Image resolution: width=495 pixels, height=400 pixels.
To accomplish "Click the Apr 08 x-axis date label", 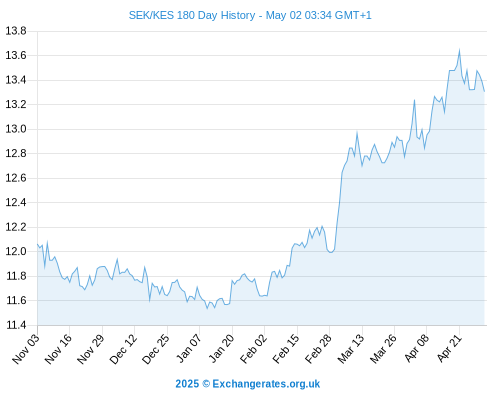I will tap(416, 348).
